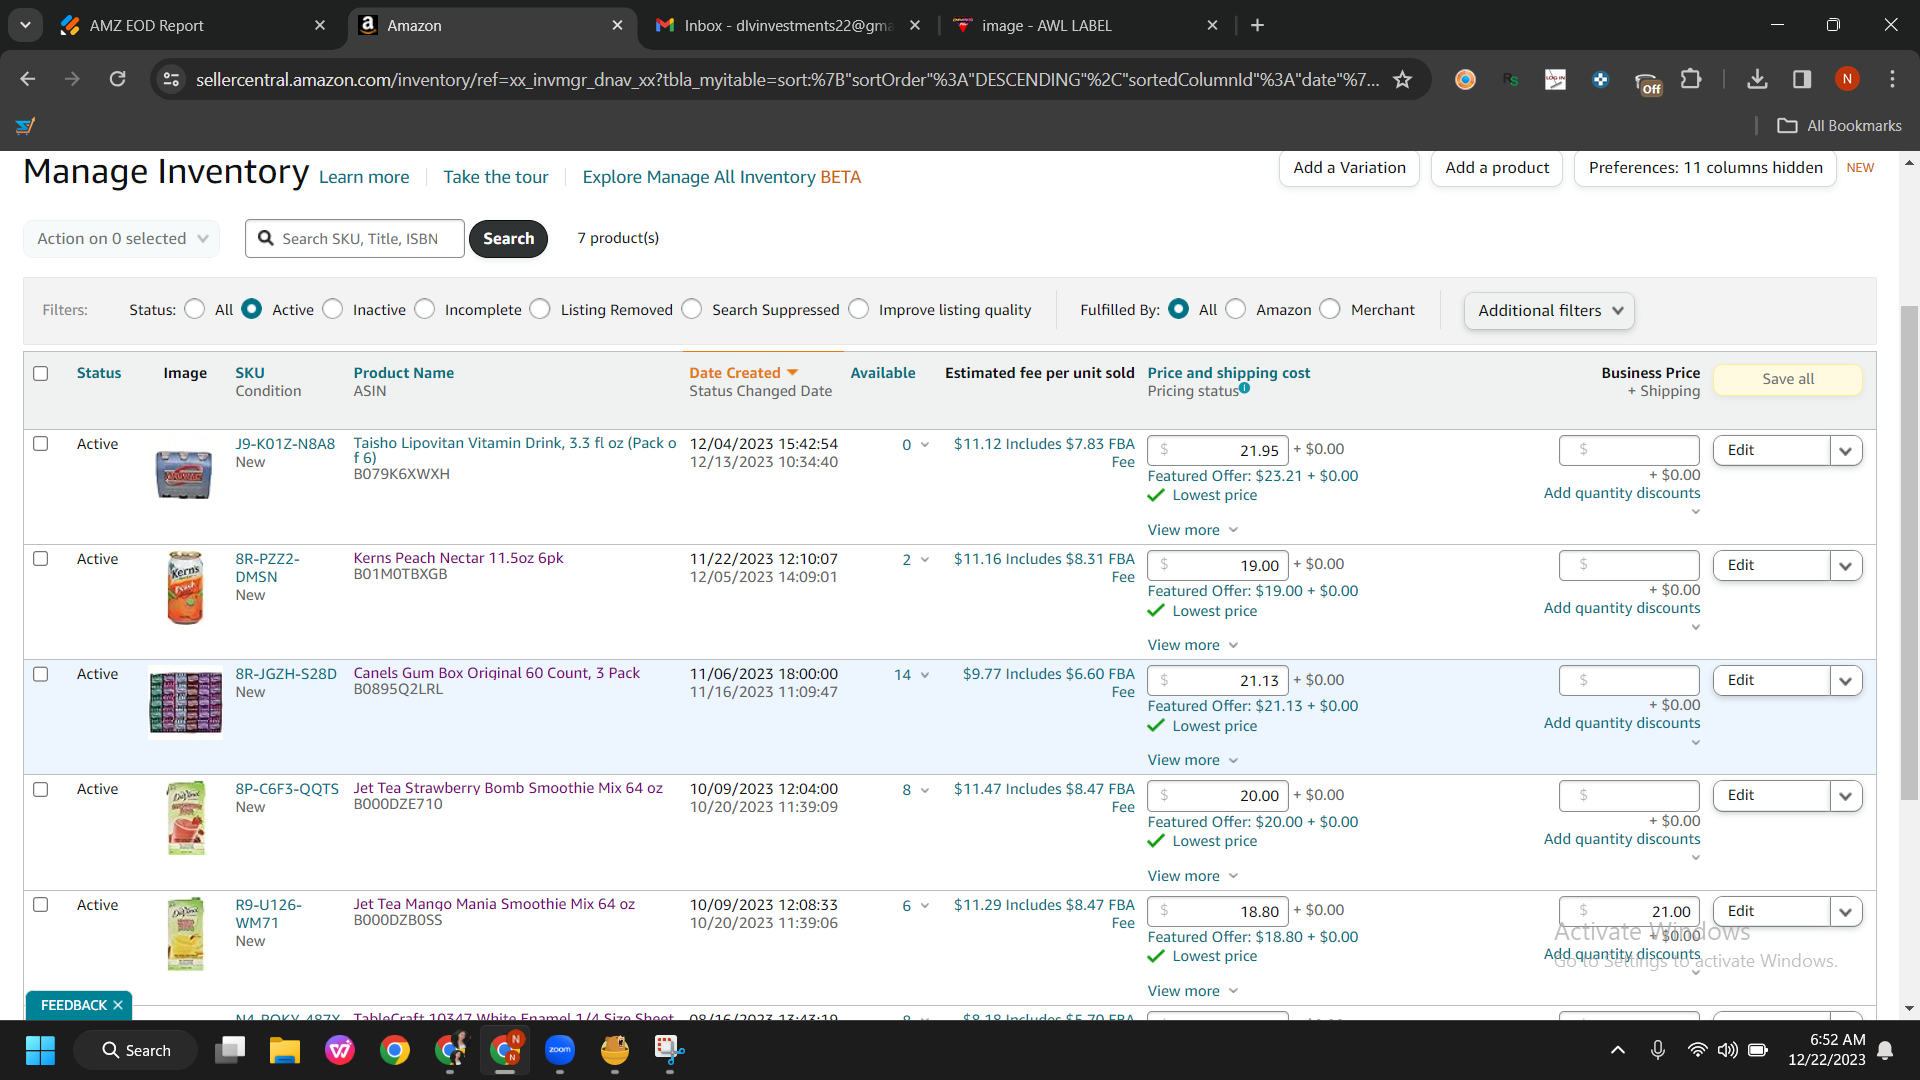This screenshot has height=1080, width=1920.
Task: Tick the select-all checkbox in table header
Action: point(41,373)
